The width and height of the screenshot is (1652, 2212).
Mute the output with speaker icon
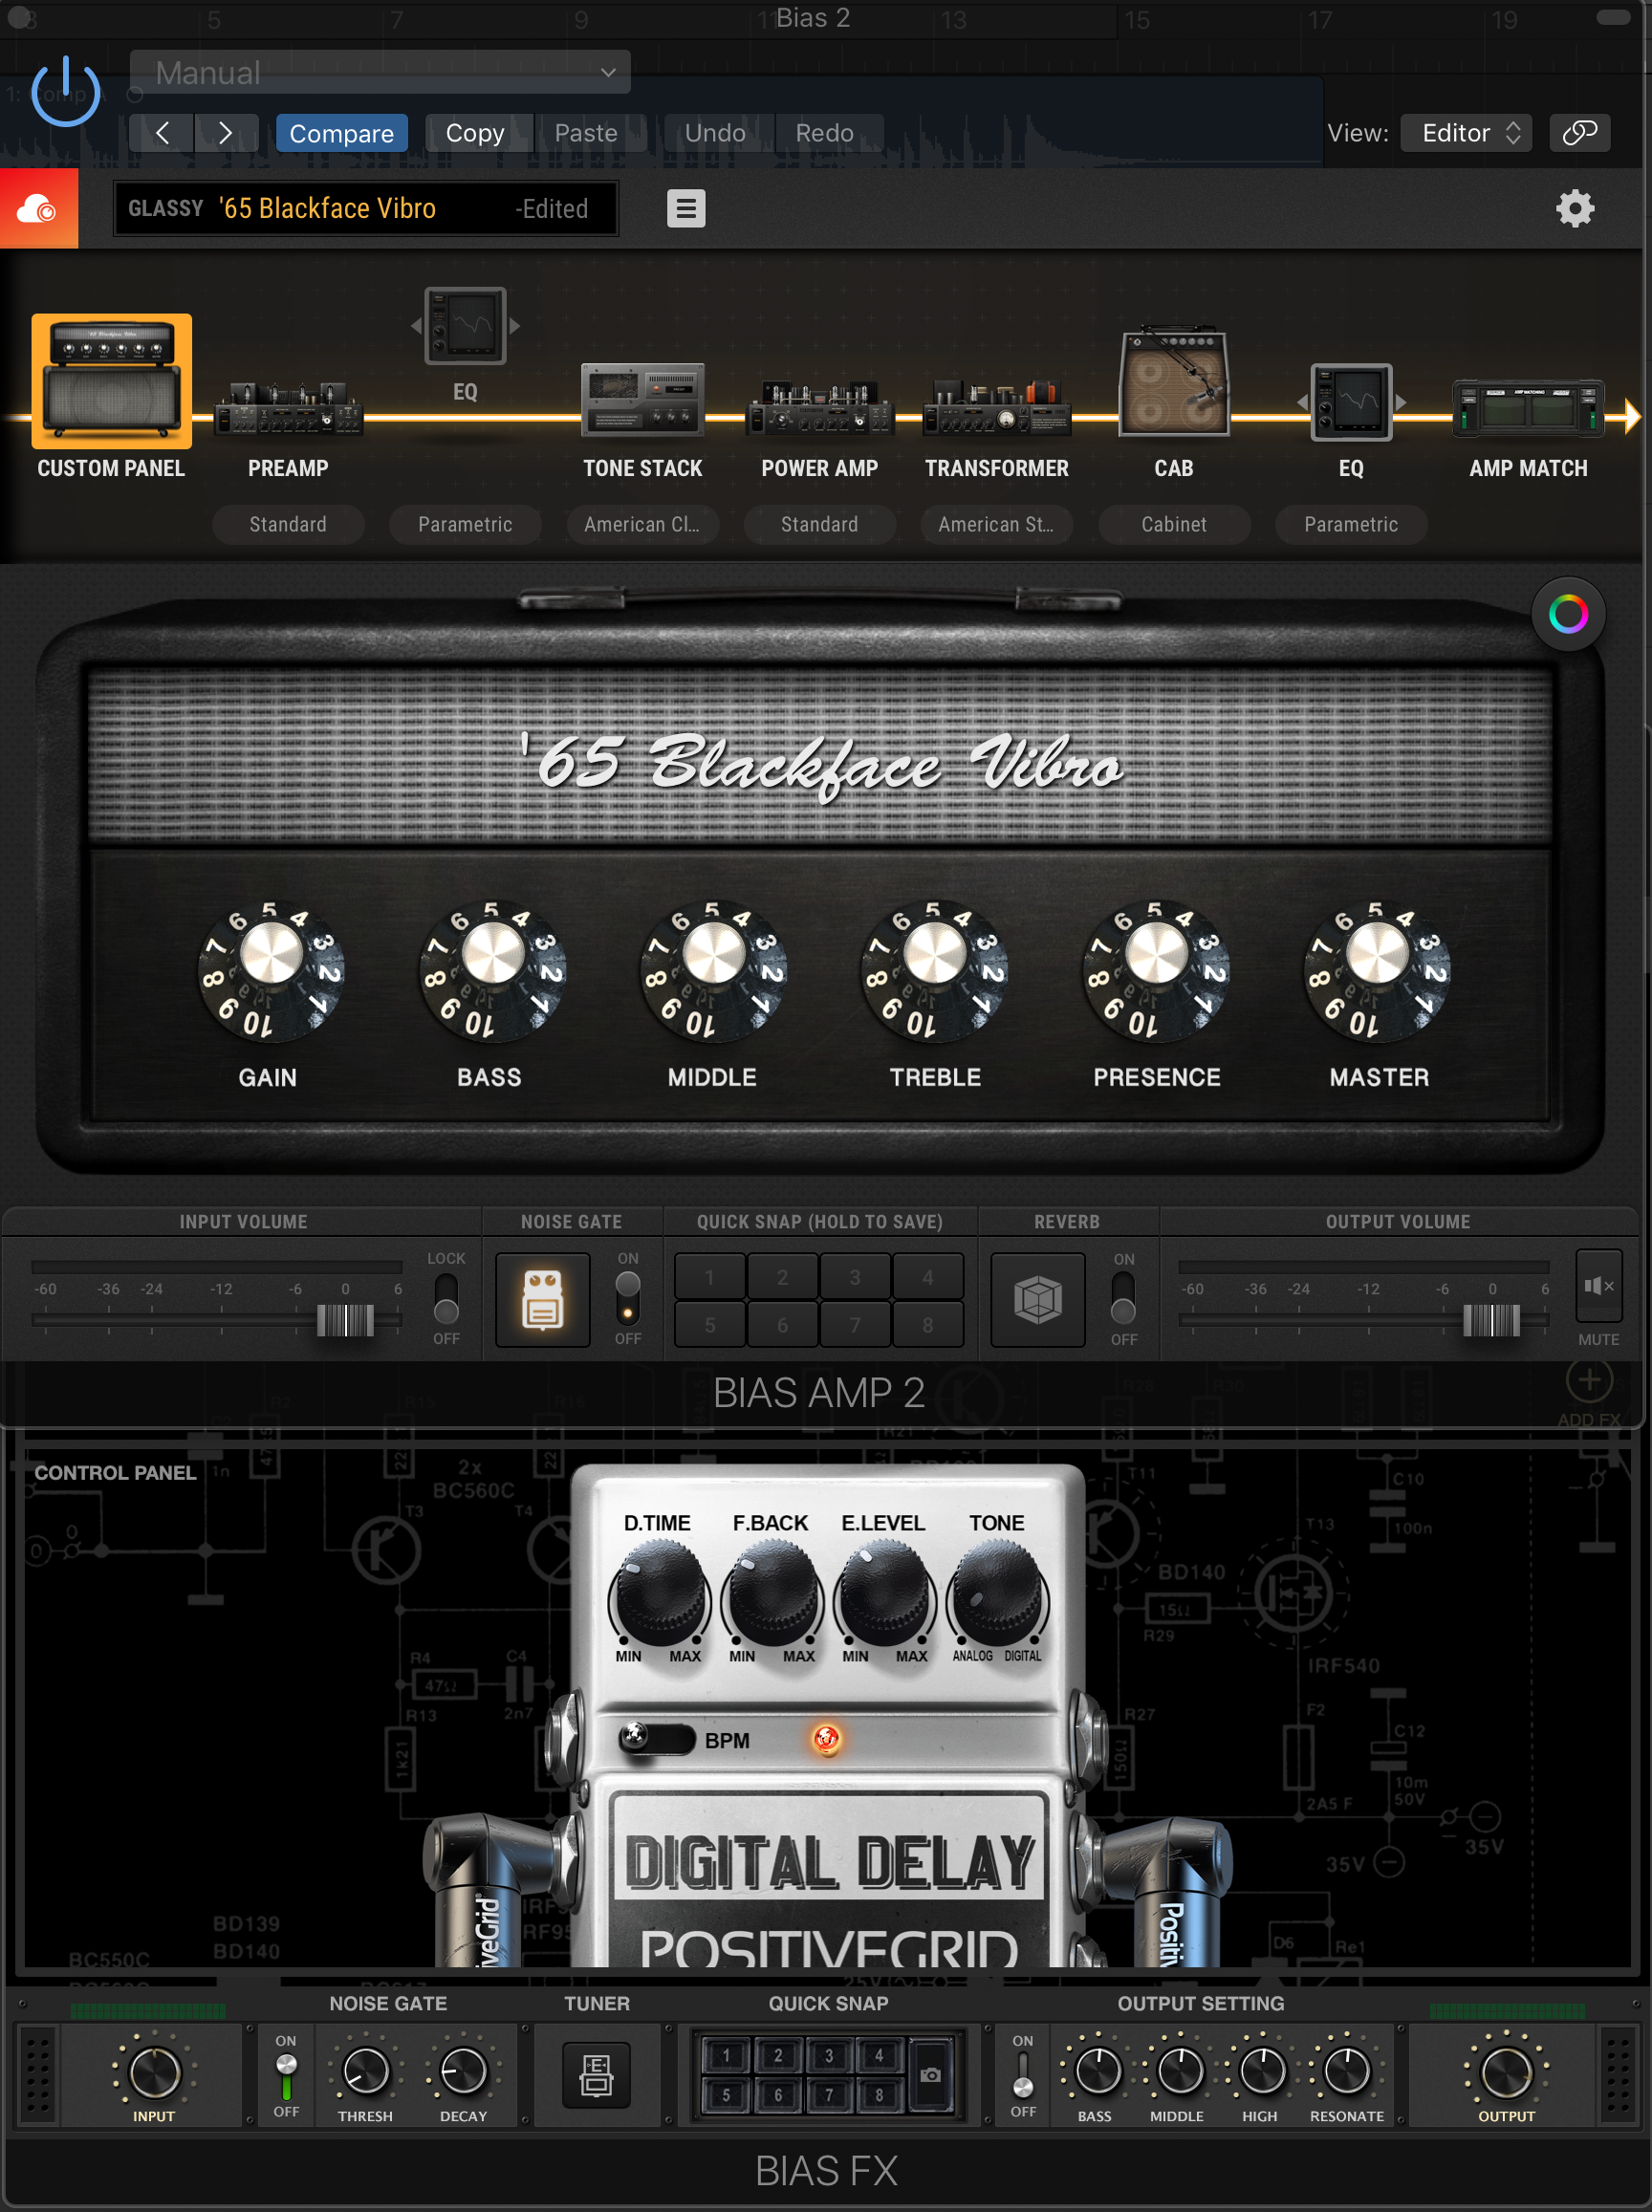tap(1598, 1286)
